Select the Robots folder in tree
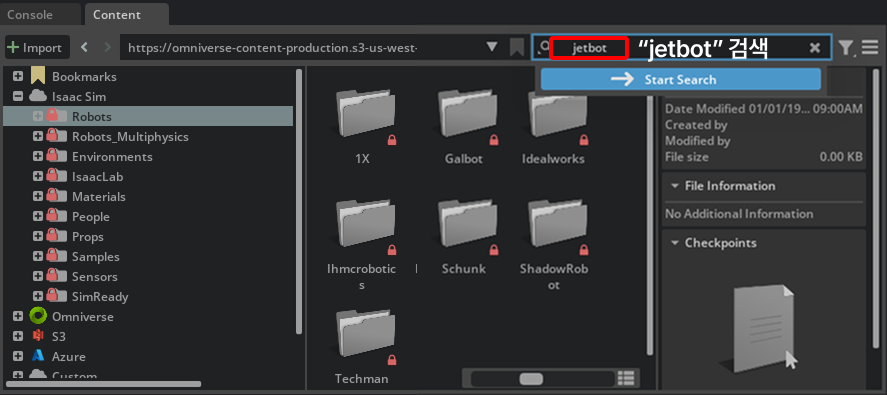This screenshot has height=395, width=887. pyautogui.click(x=92, y=117)
